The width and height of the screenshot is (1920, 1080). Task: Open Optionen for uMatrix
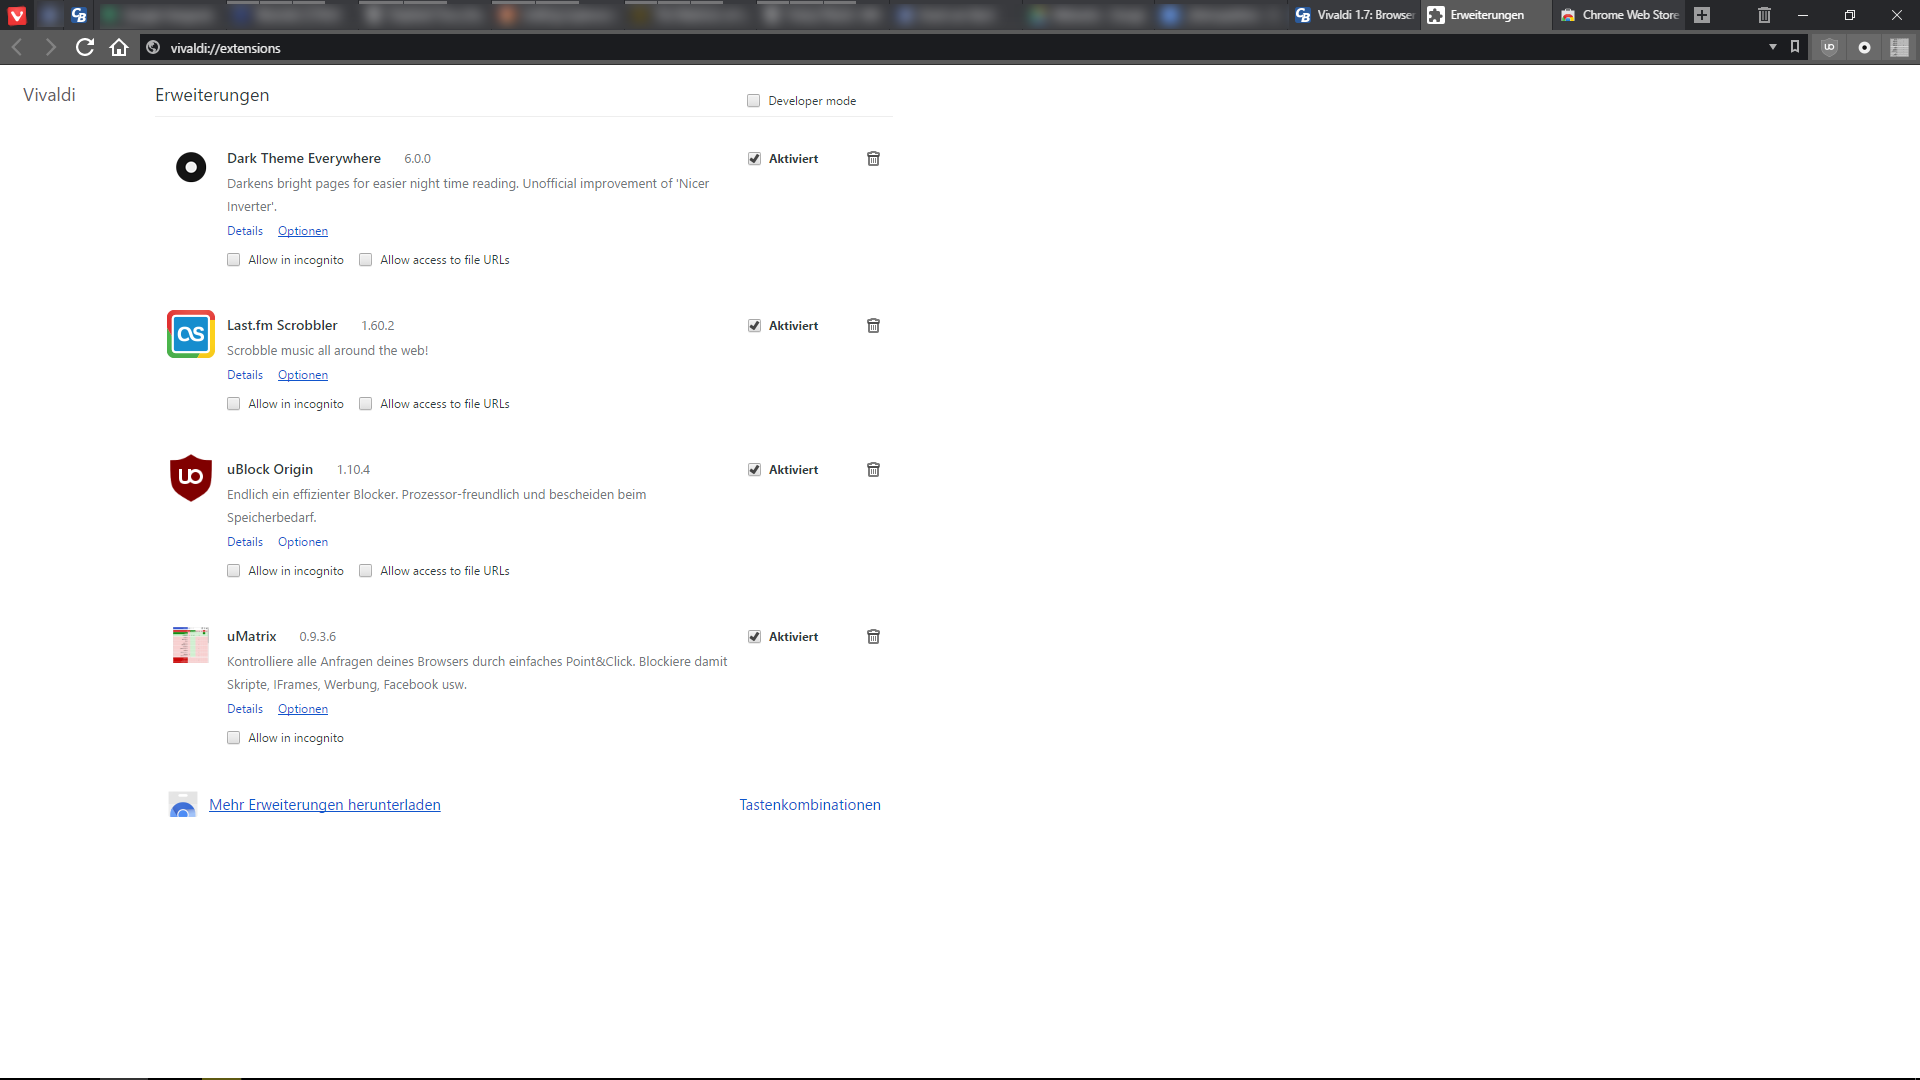[x=302, y=709]
